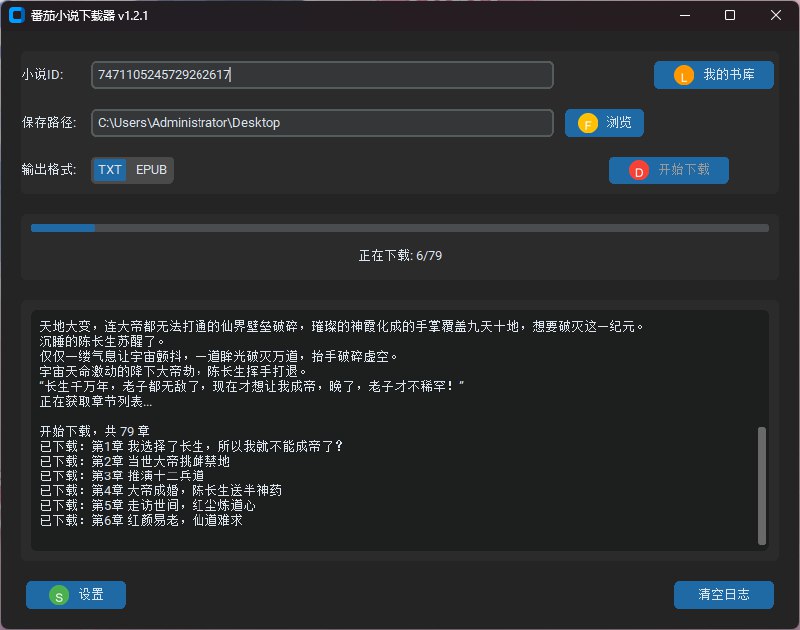This screenshot has width=800, height=630.
Task: Click the green S icon on 设置
Action: pos(59,595)
